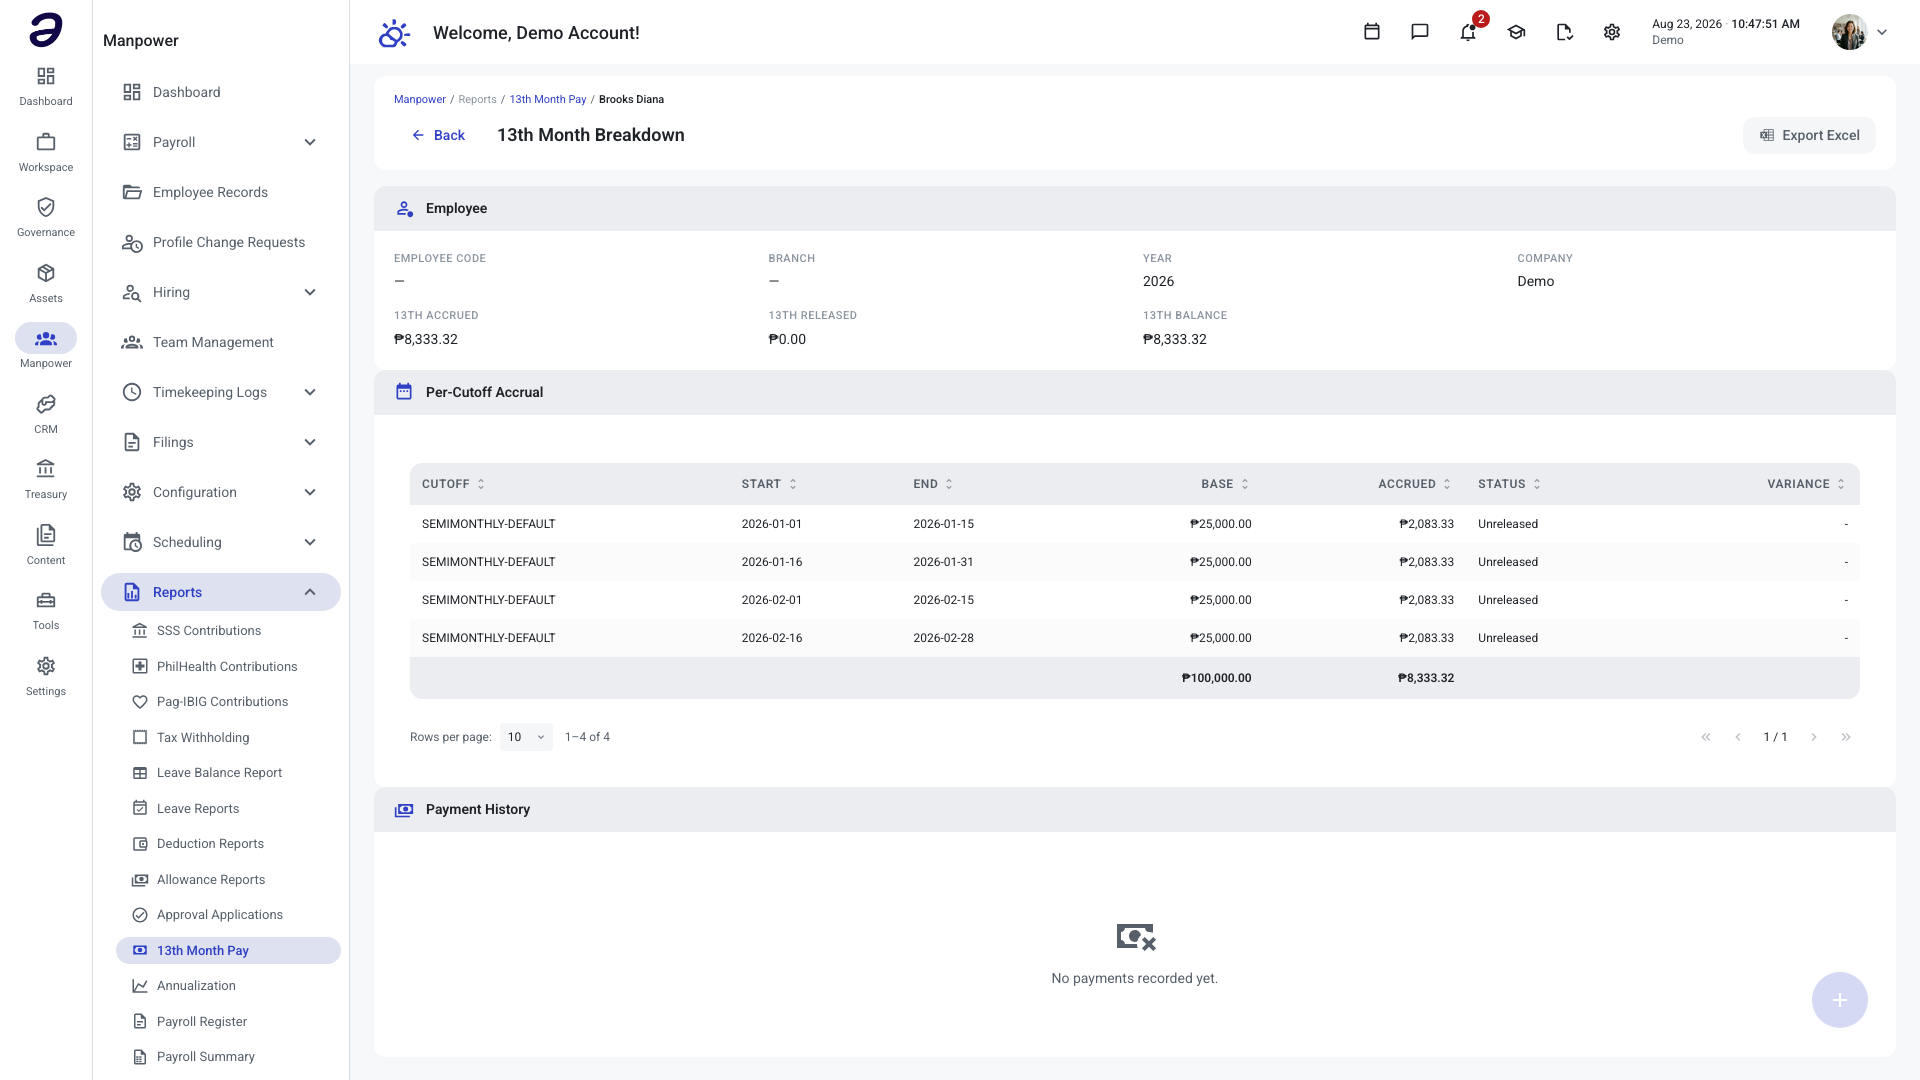Sort table by VARIANCE column
Viewport: 1920px width, 1080px height.
click(x=1807, y=484)
